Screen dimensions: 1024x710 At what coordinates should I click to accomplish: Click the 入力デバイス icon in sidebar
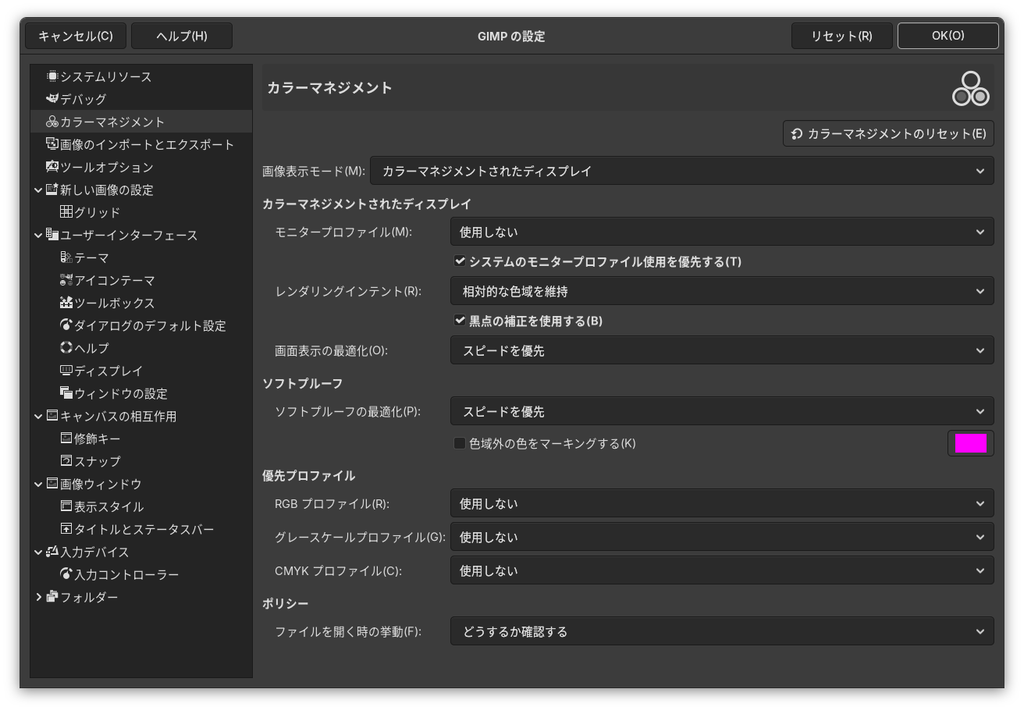point(52,551)
